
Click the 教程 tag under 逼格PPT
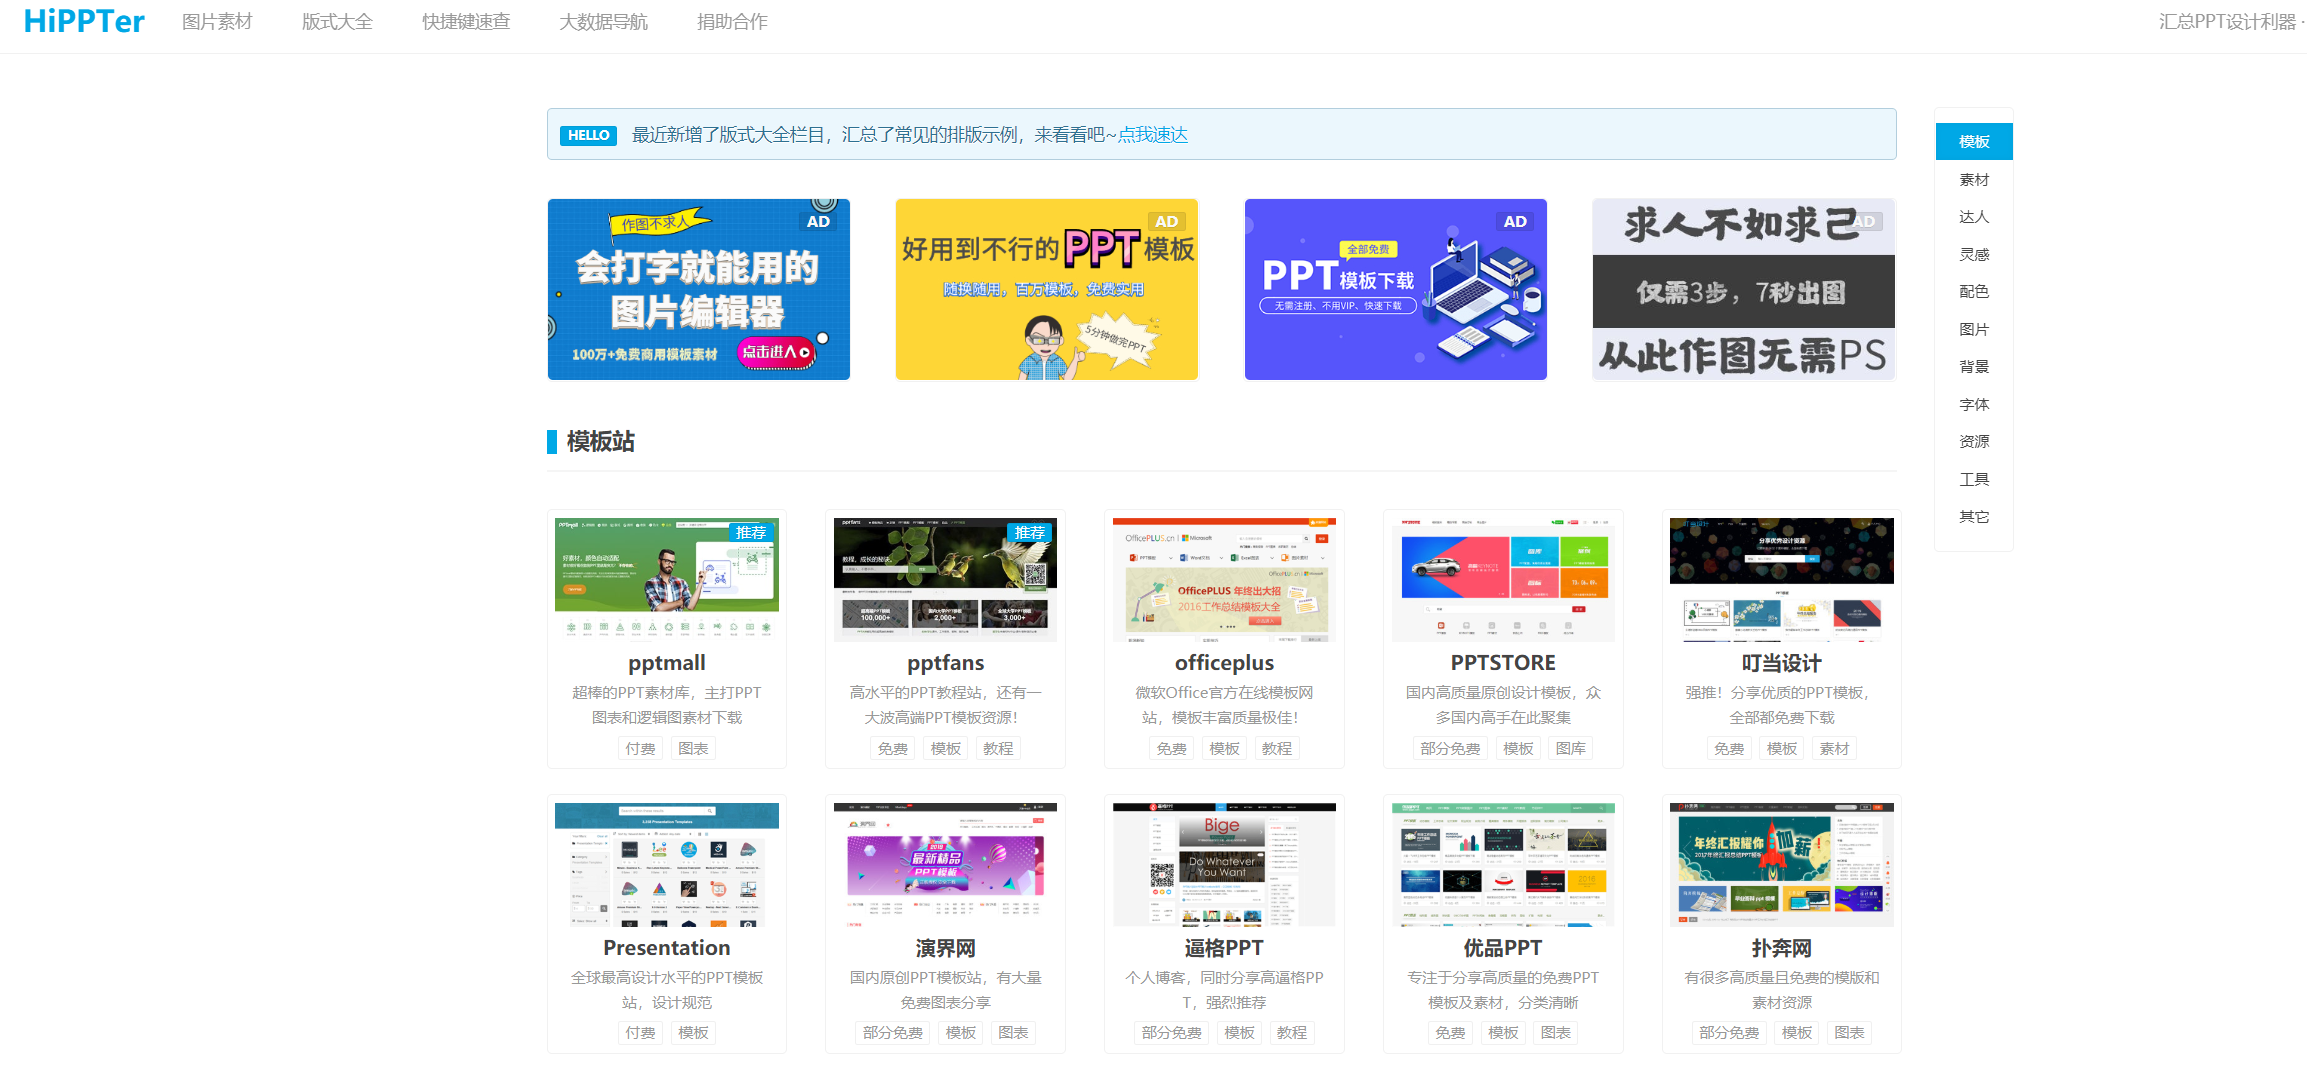click(1292, 1033)
